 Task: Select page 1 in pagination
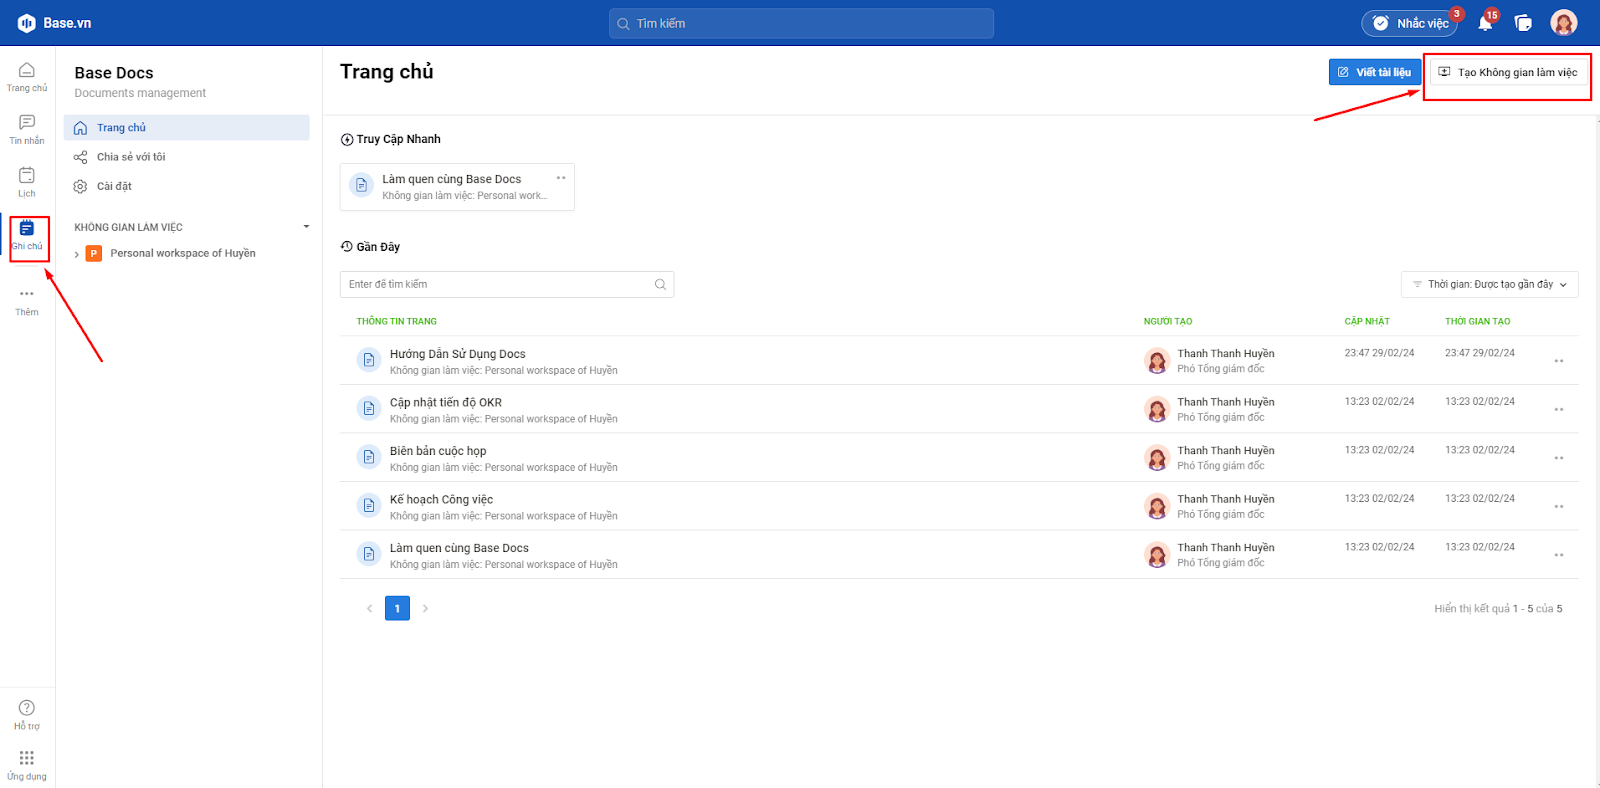397,608
